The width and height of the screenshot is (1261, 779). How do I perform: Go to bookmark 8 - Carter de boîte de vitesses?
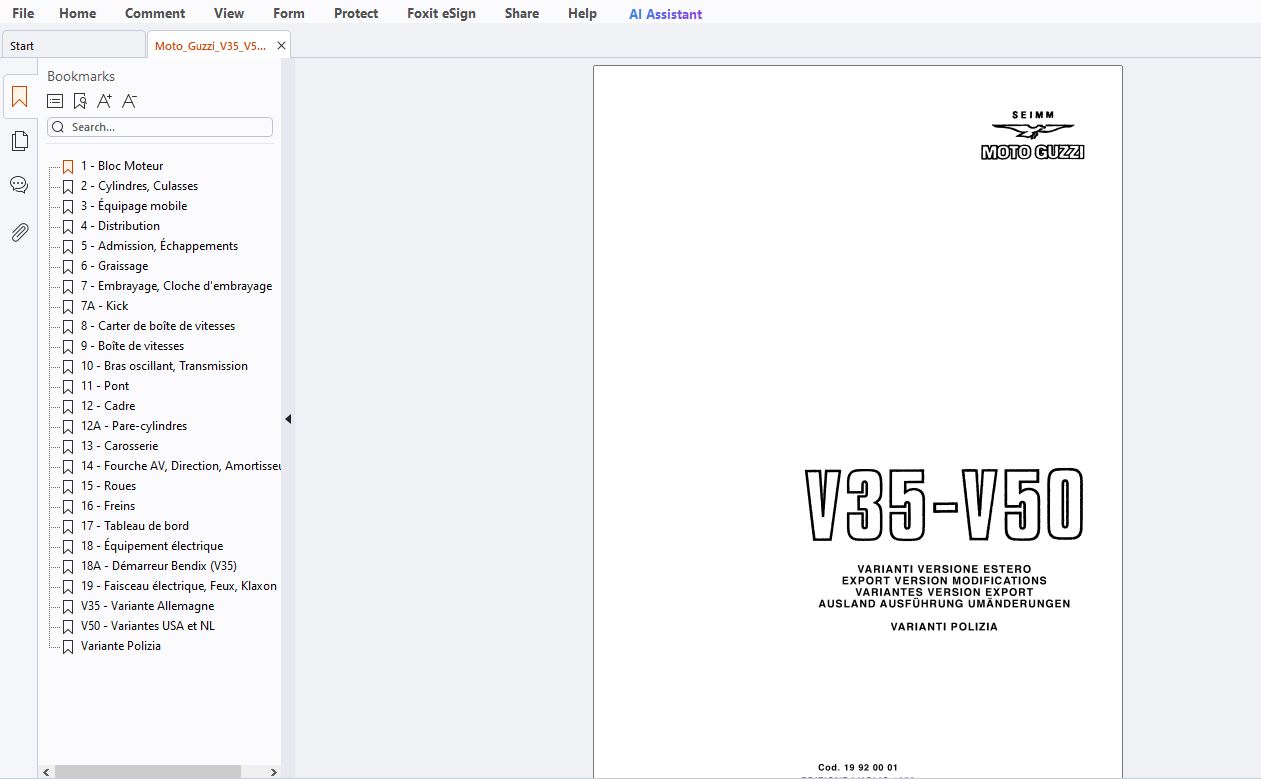coord(158,326)
